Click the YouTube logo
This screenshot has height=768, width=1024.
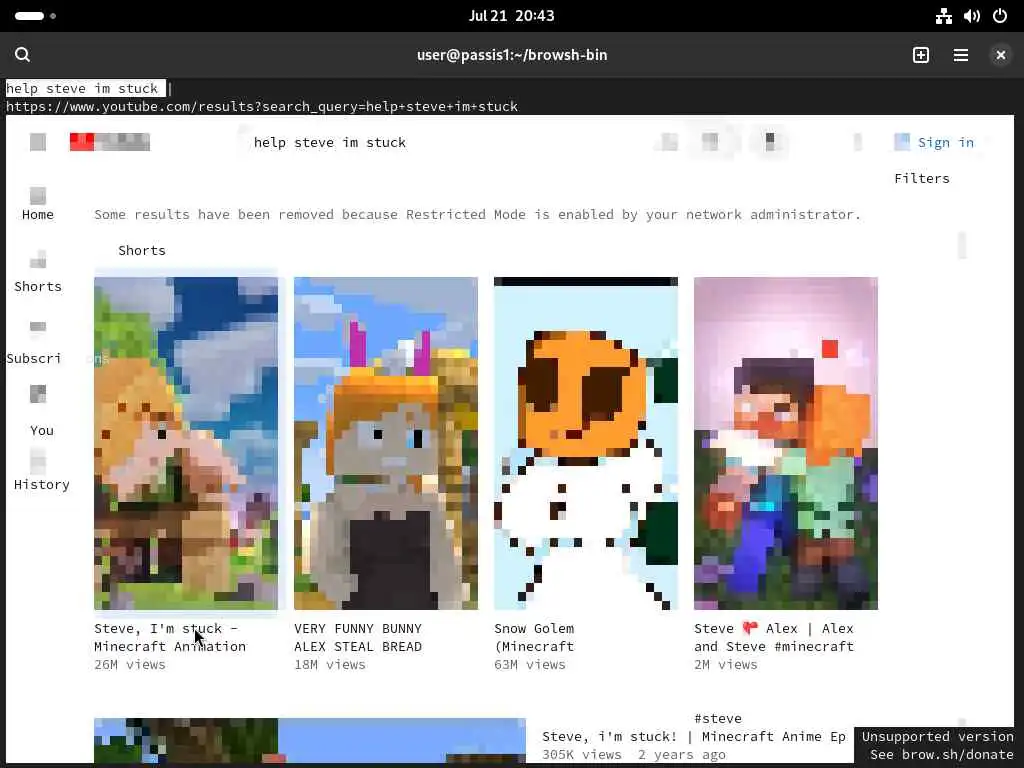pos(110,142)
